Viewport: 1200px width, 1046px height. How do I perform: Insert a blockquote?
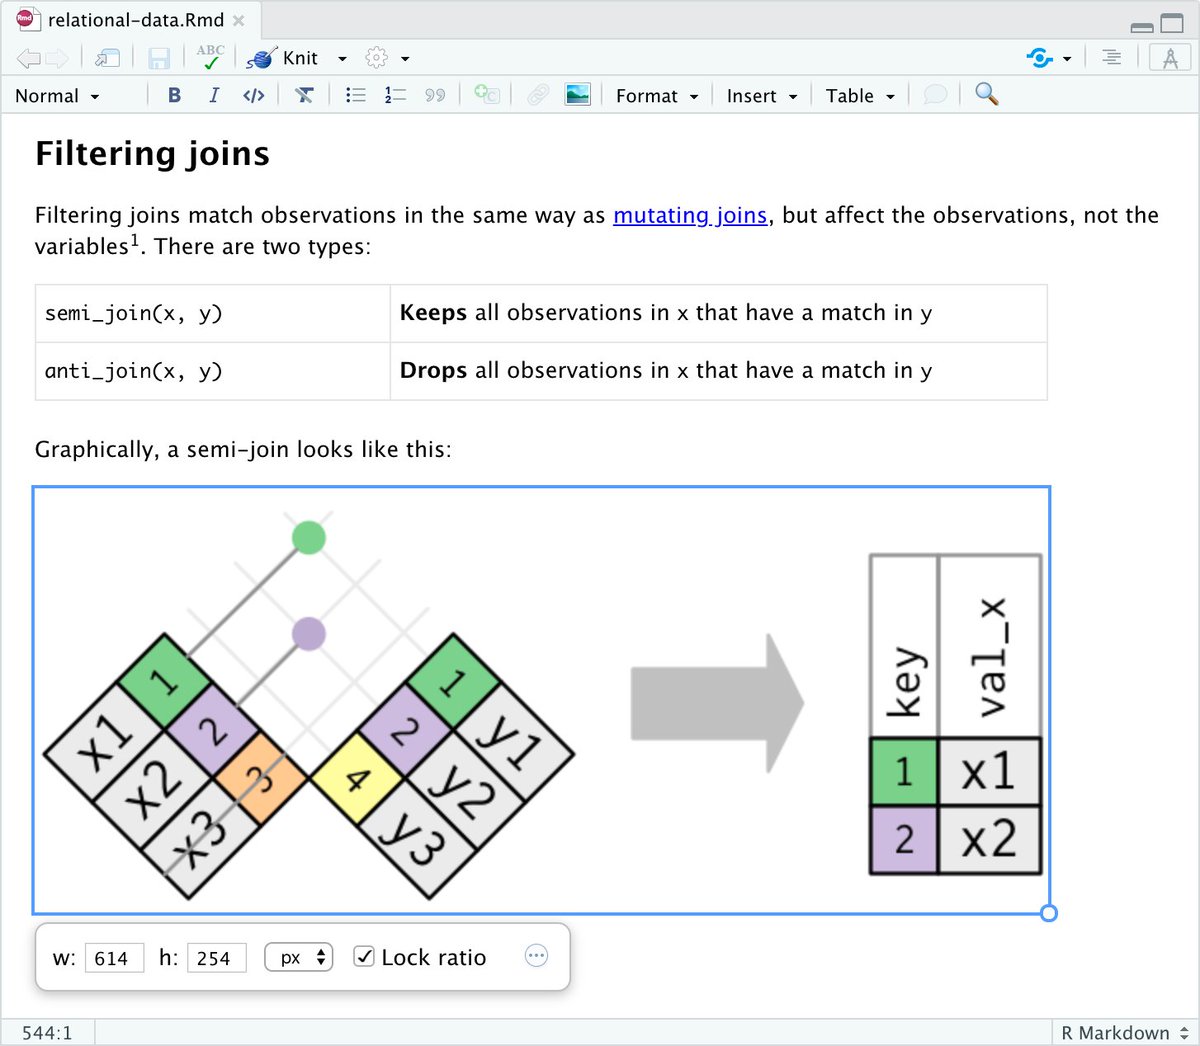click(x=435, y=95)
